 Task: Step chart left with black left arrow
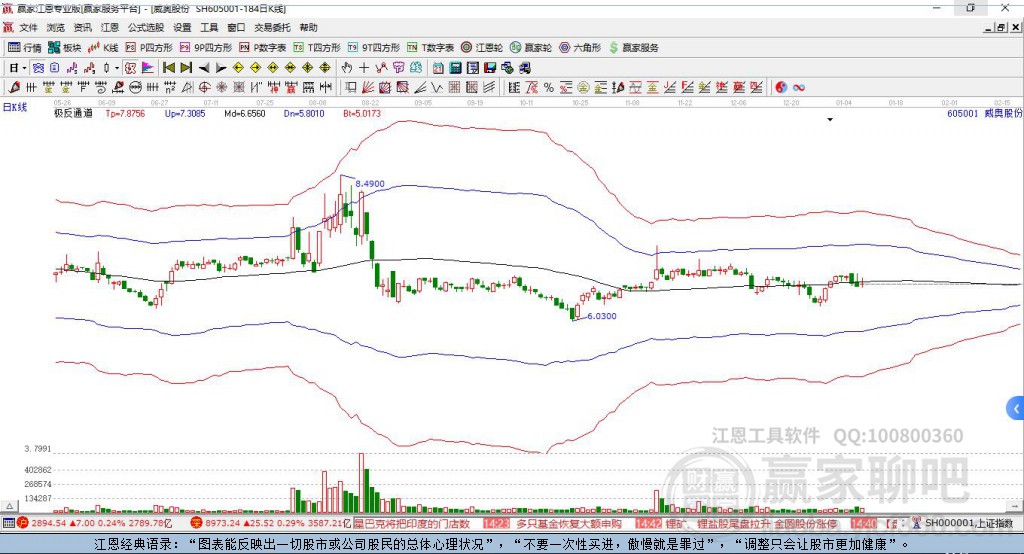click(204, 68)
